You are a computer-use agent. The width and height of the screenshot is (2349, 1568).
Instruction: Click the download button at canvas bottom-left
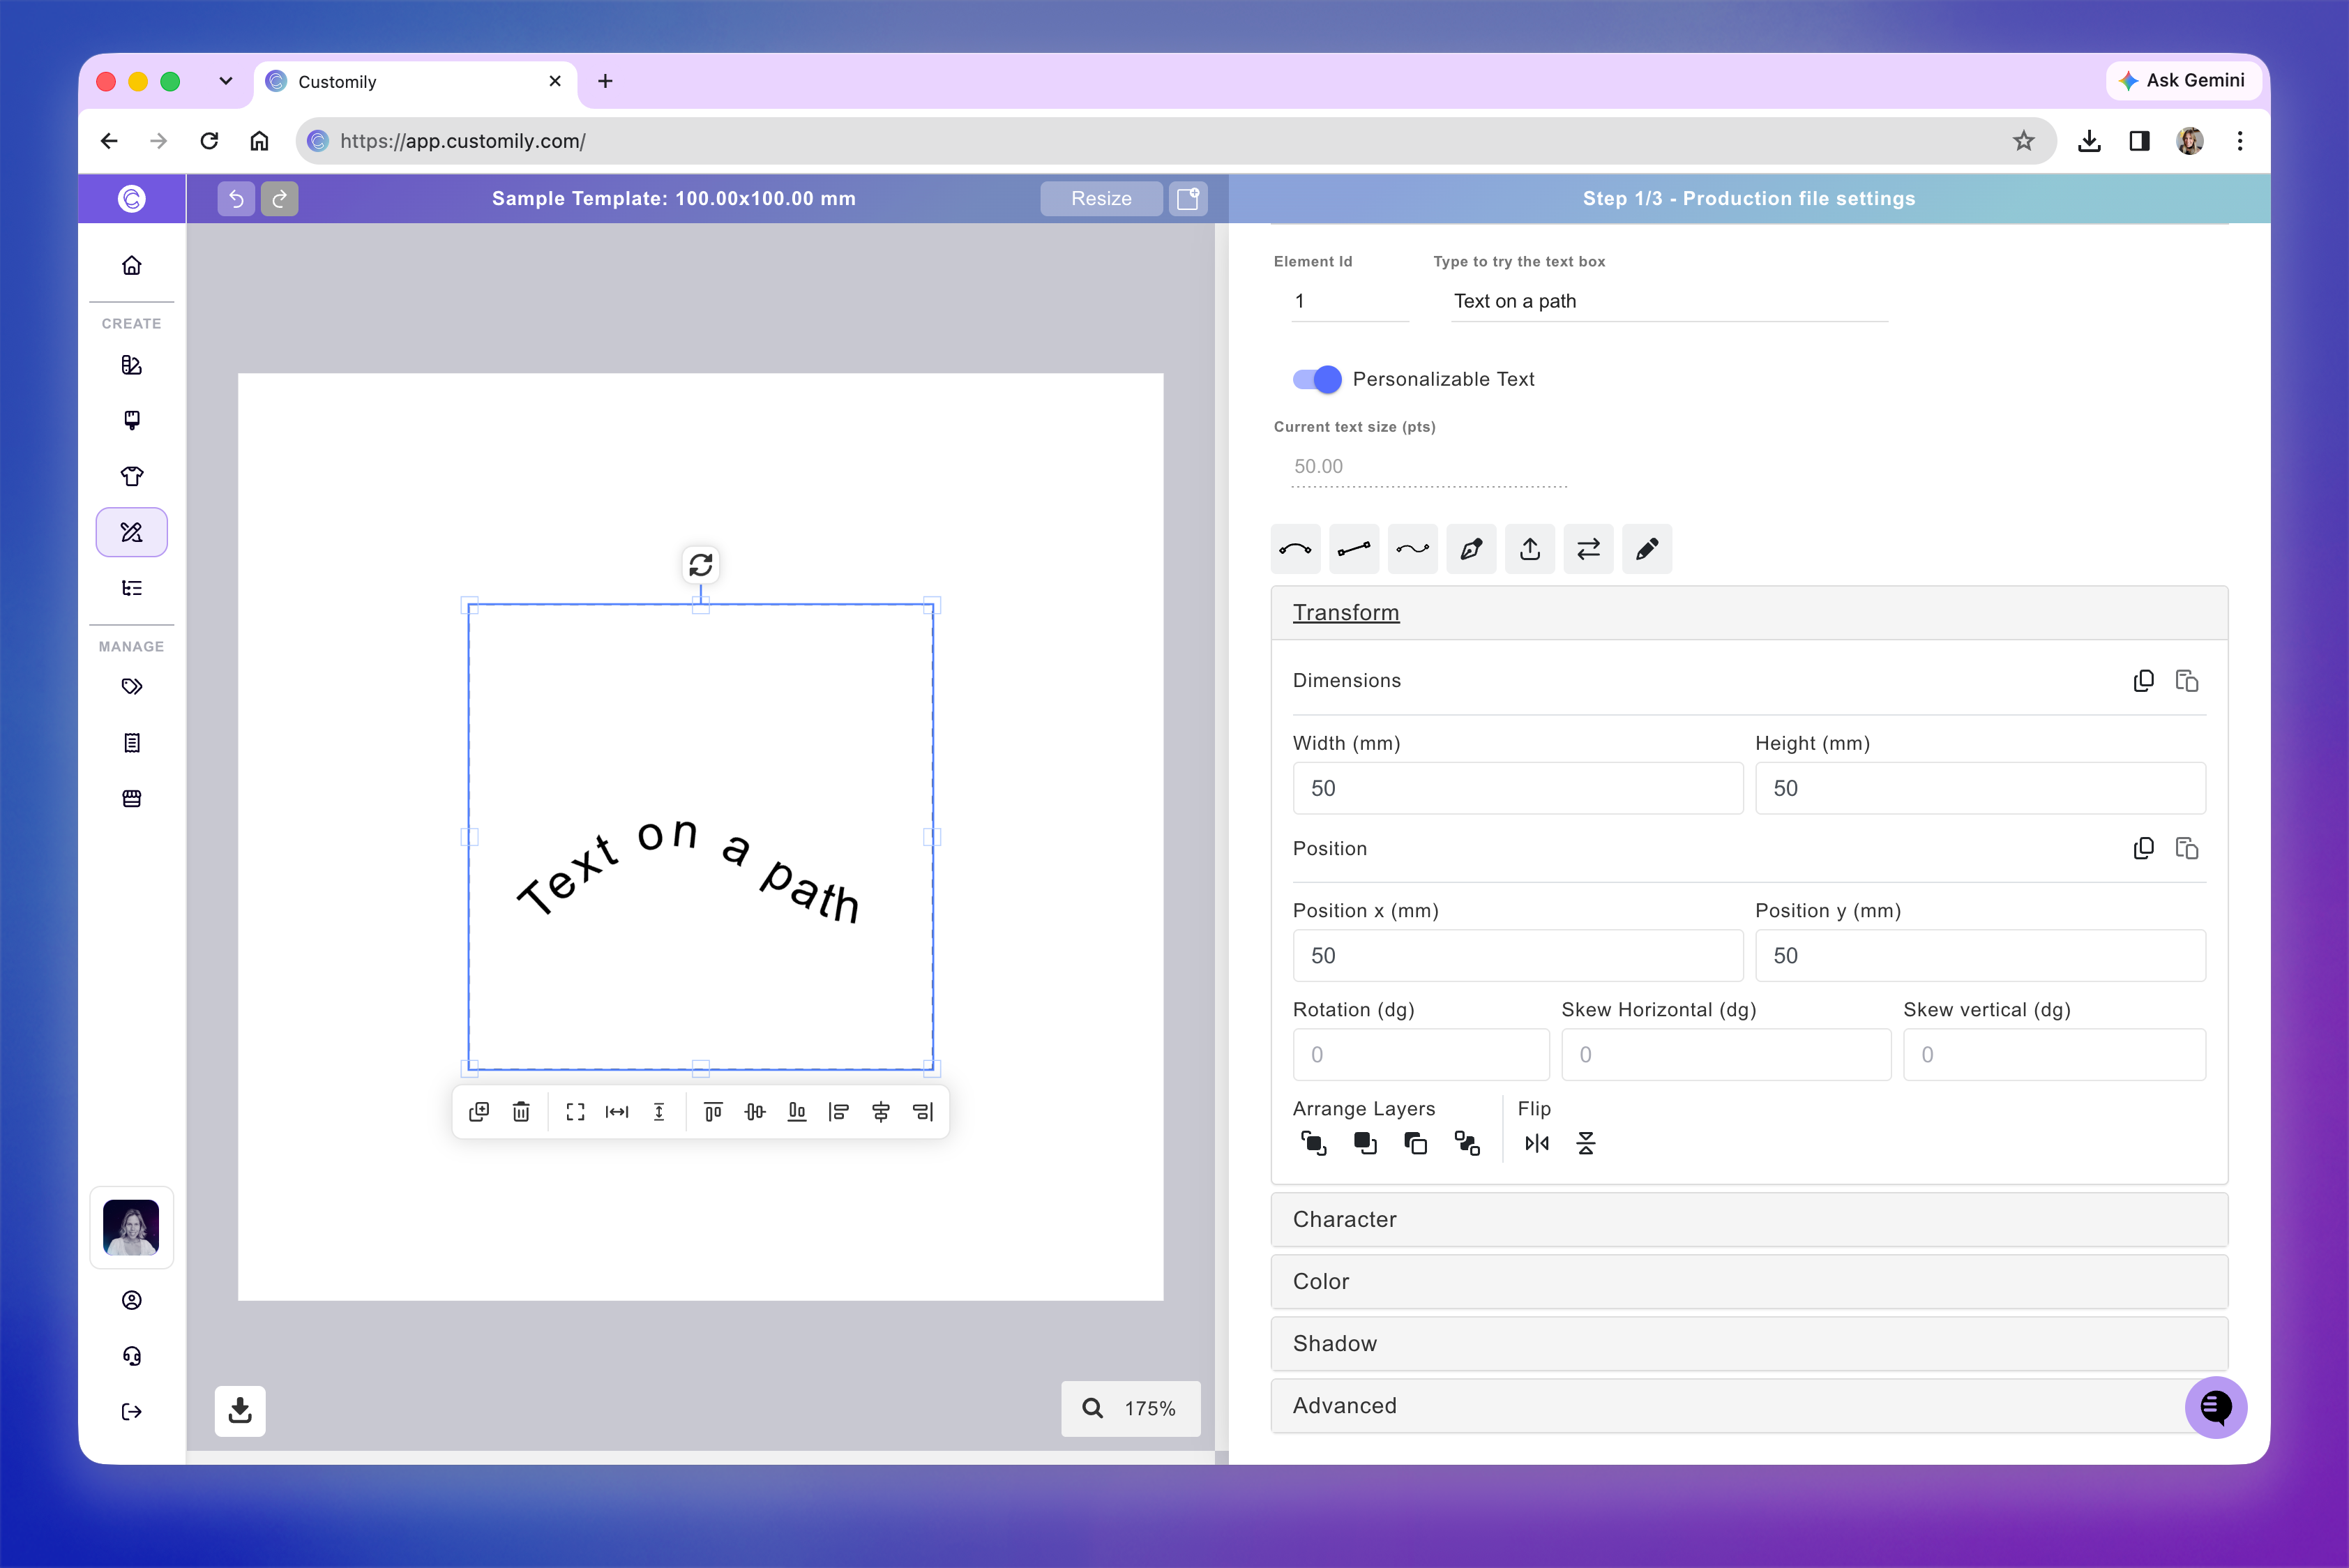240,1411
